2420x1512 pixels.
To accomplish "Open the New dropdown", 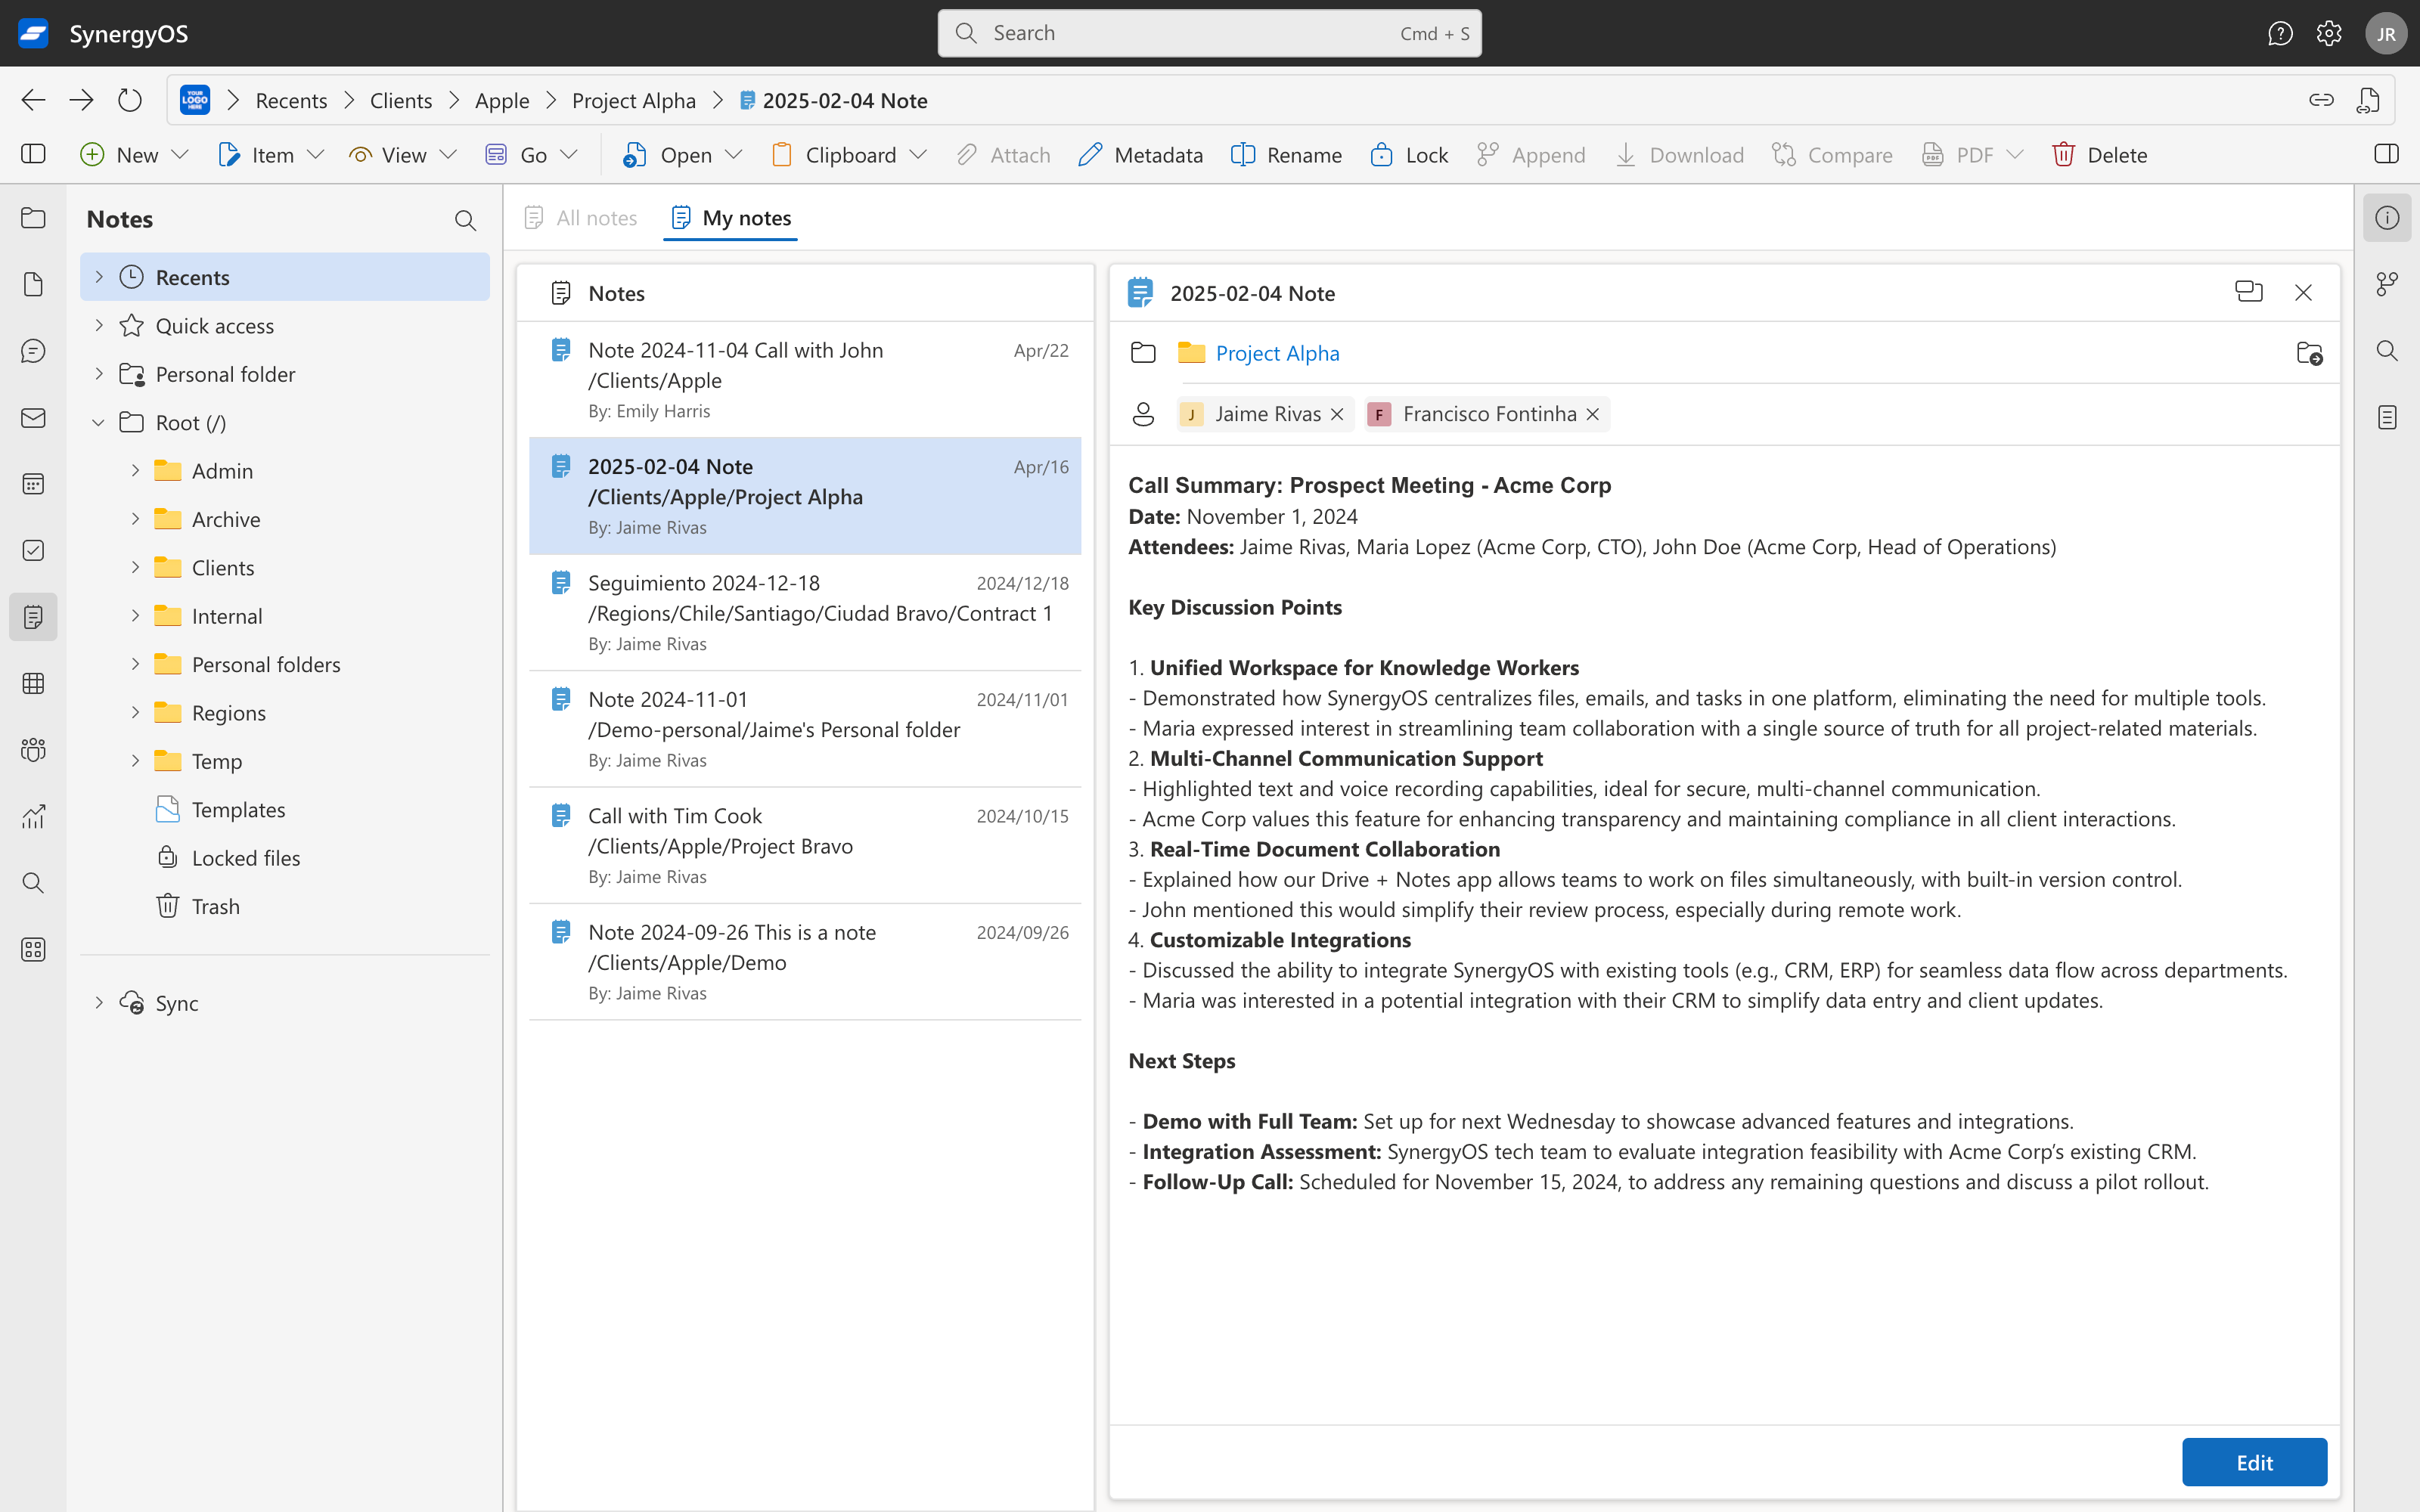I will click(x=134, y=155).
